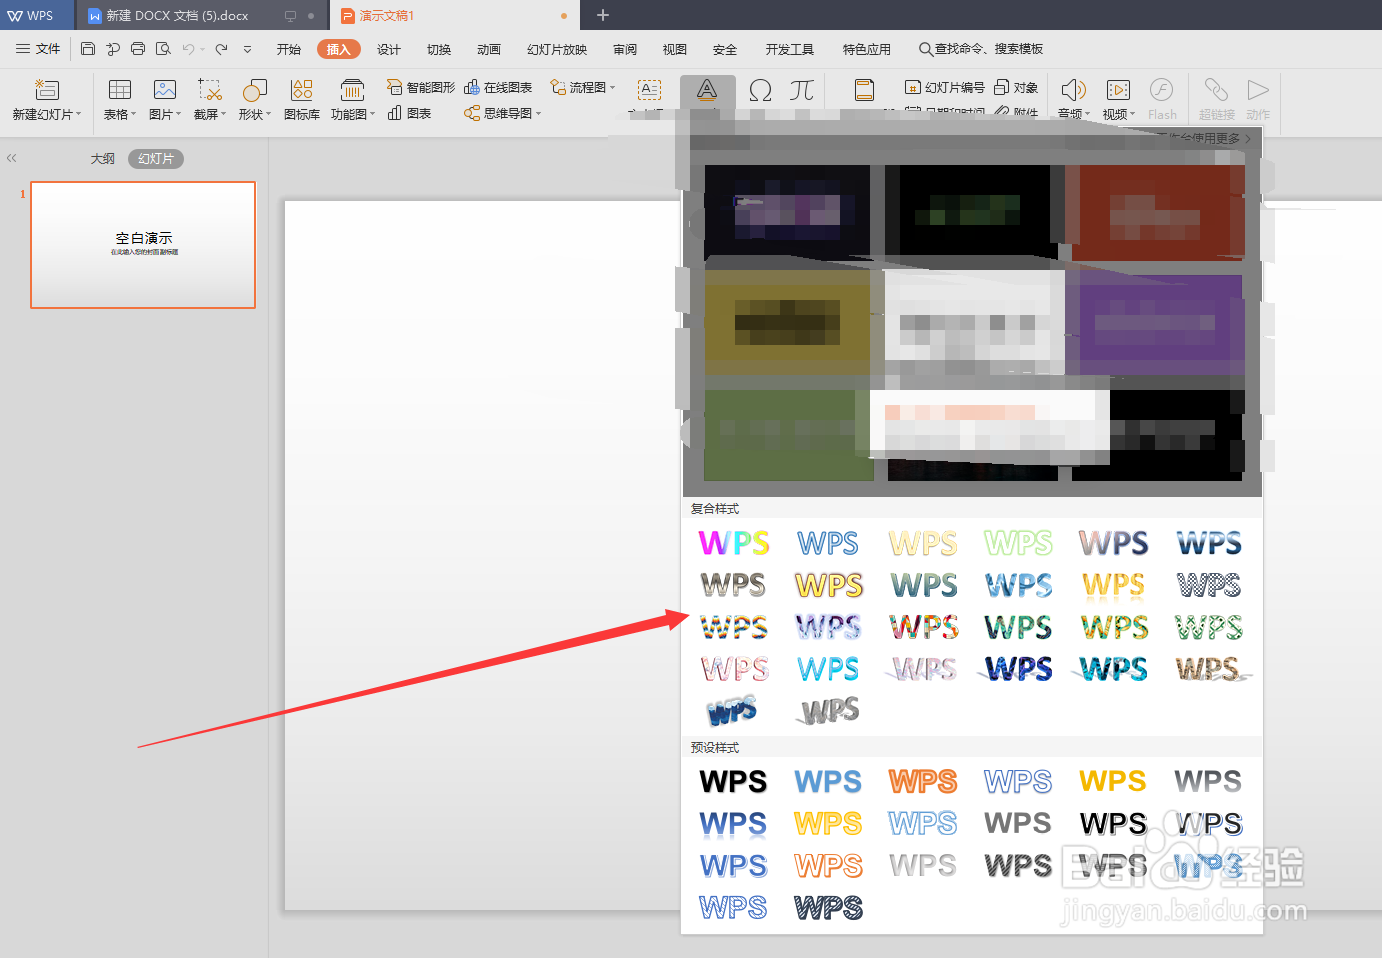Open the 幻灯片放映 slideshow tab

pos(557,49)
